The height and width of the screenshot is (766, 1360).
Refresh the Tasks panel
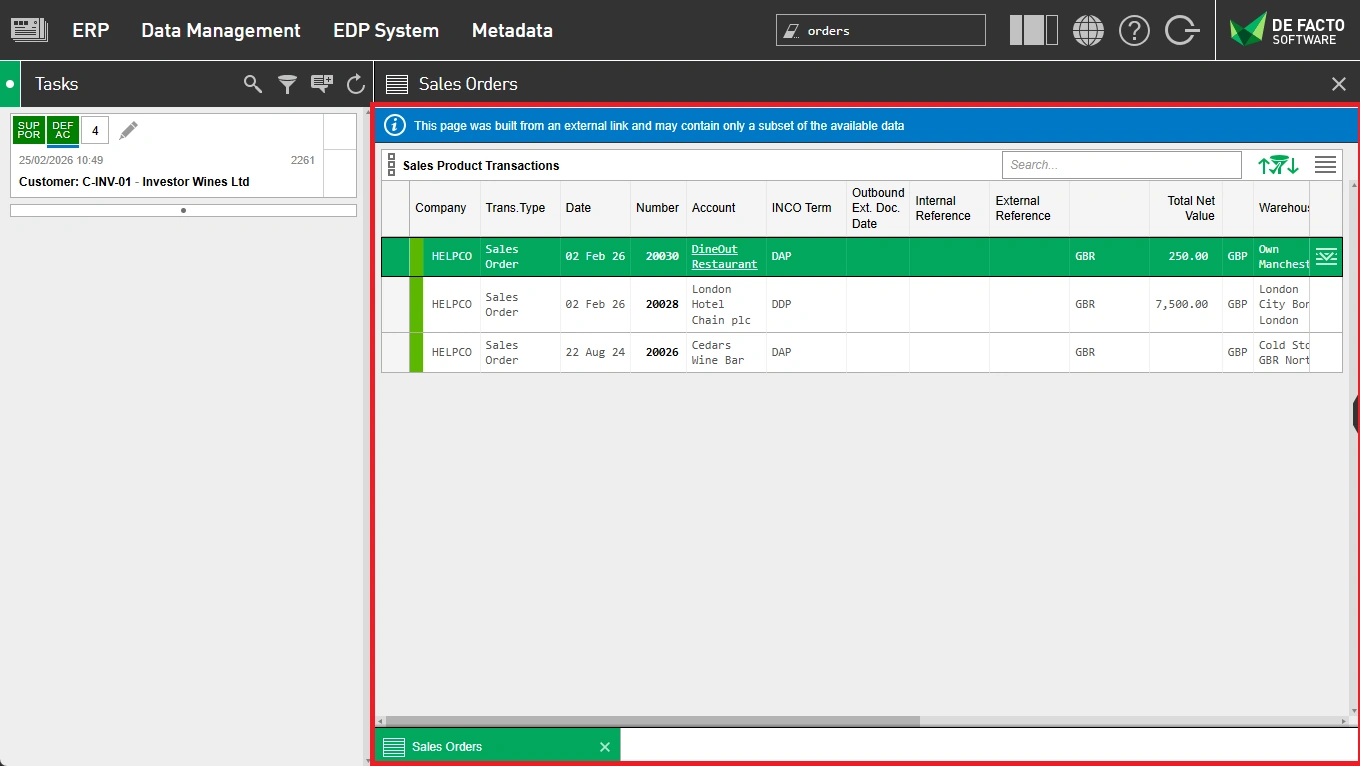pyautogui.click(x=355, y=84)
